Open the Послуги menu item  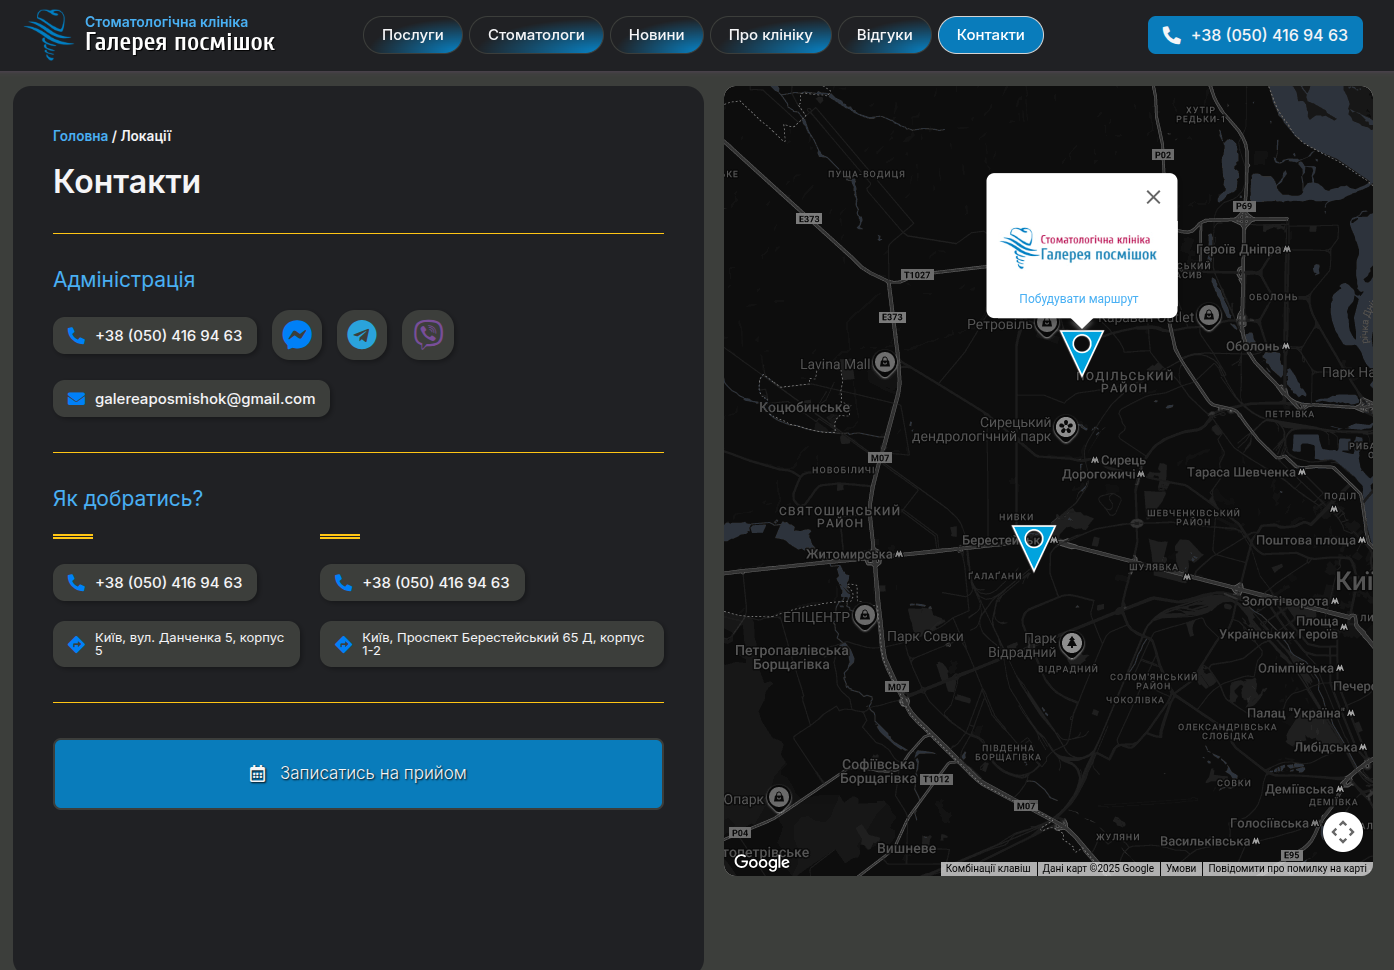click(x=412, y=35)
